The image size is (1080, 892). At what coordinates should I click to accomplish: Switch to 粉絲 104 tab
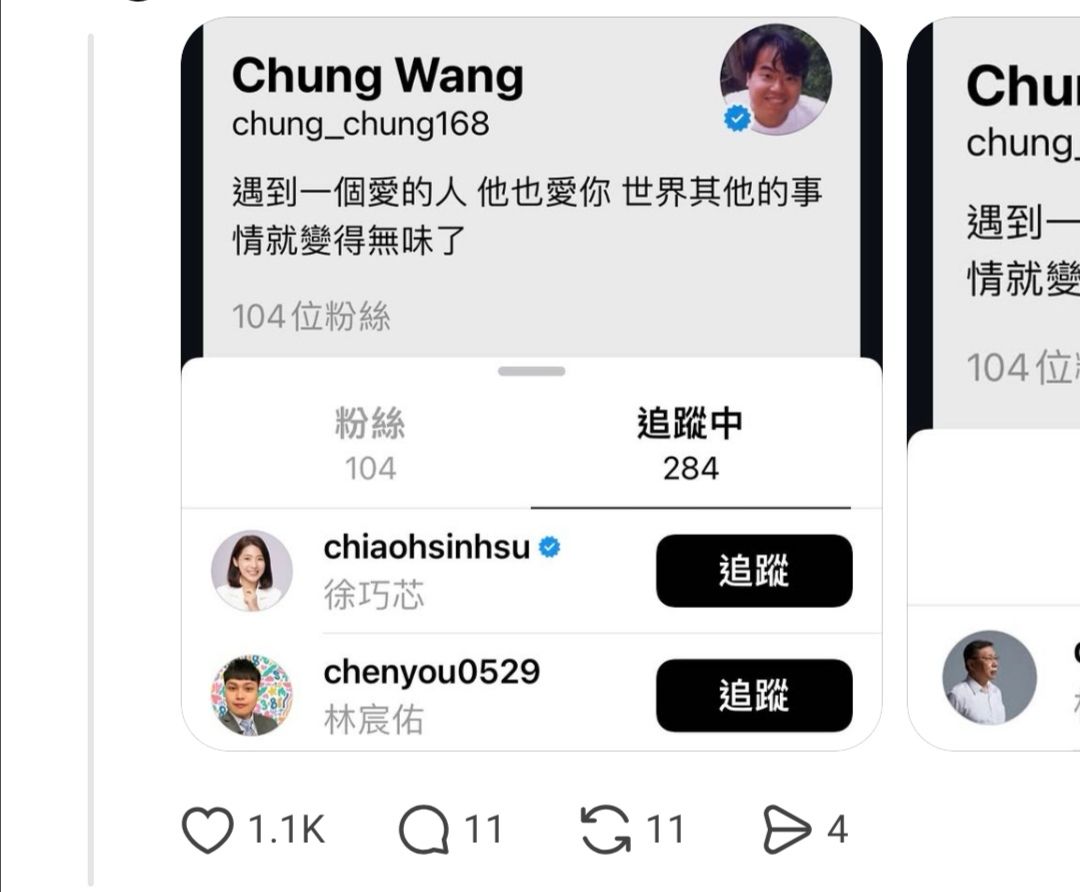click(x=370, y=444)
